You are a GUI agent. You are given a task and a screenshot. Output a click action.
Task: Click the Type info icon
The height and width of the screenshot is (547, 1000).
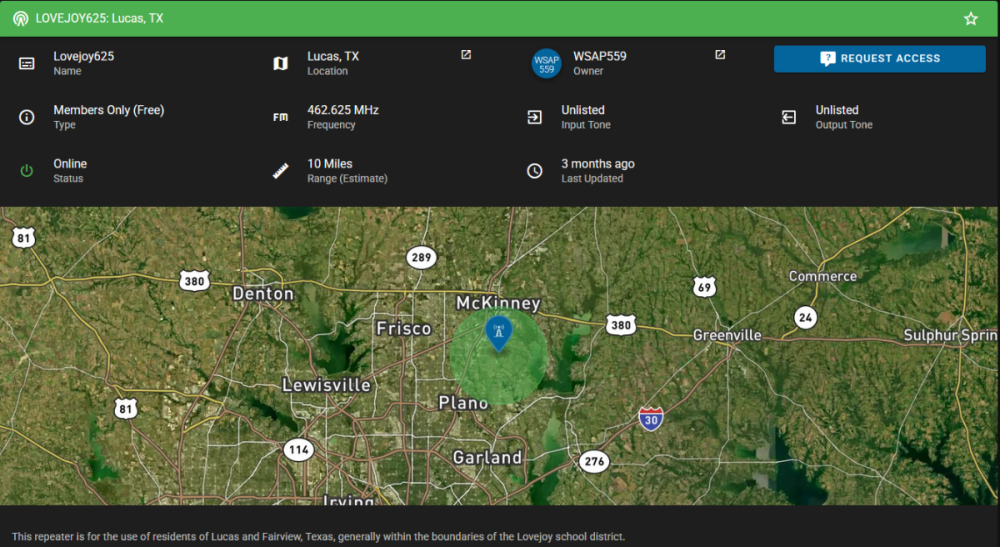(x=27, y=117)
